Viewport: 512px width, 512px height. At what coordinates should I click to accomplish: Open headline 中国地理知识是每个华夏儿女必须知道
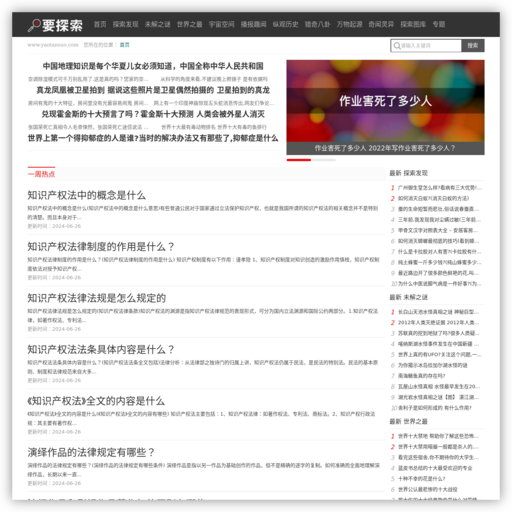153,66
